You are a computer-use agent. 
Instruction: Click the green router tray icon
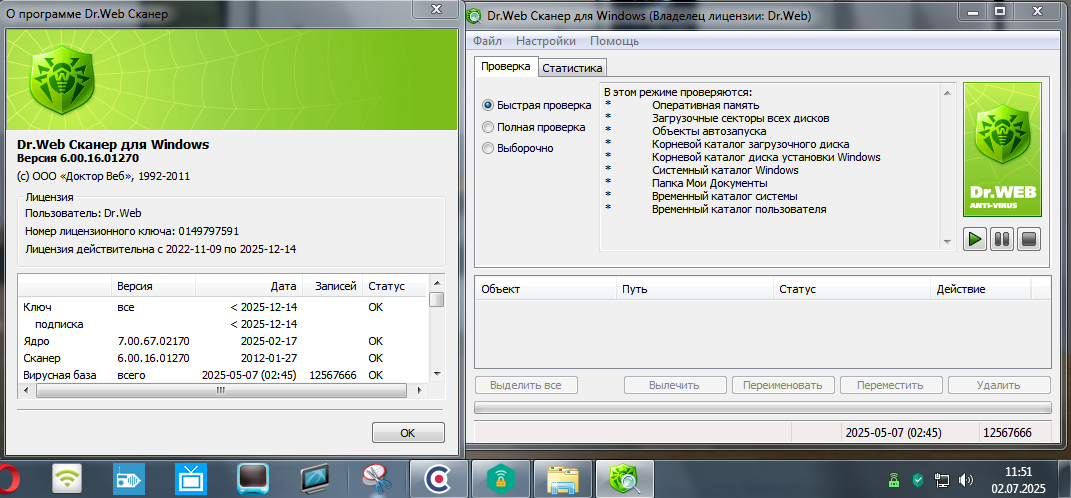pyautogui.click(x=893, y=480)
